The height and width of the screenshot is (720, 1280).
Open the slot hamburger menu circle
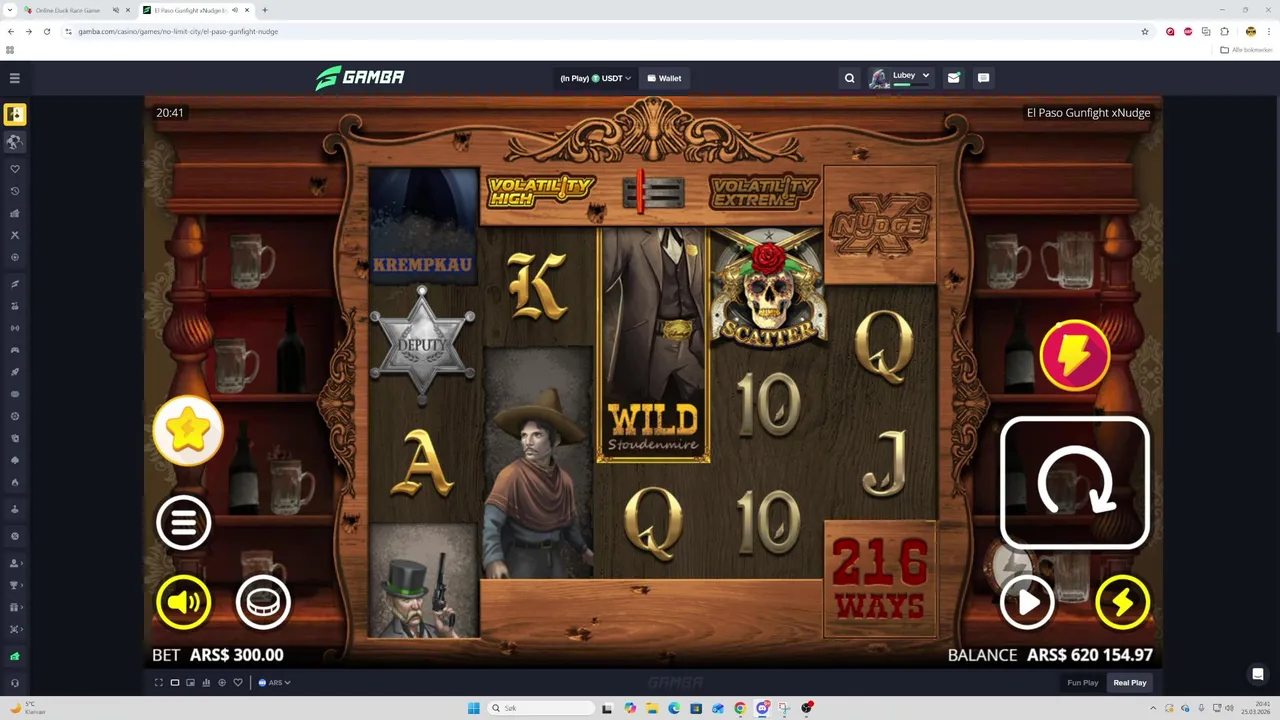pos(183,522)
